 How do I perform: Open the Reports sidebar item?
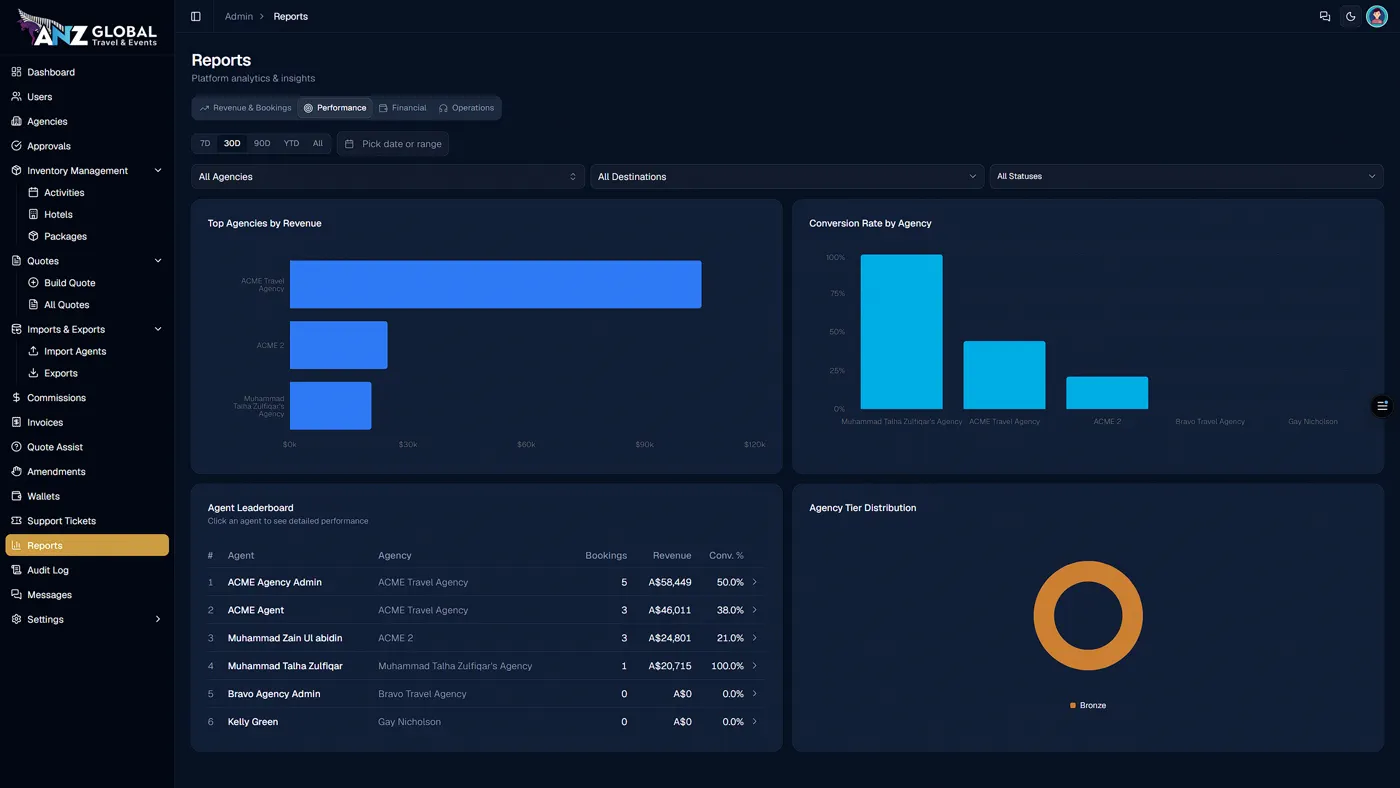click(87, 545)
